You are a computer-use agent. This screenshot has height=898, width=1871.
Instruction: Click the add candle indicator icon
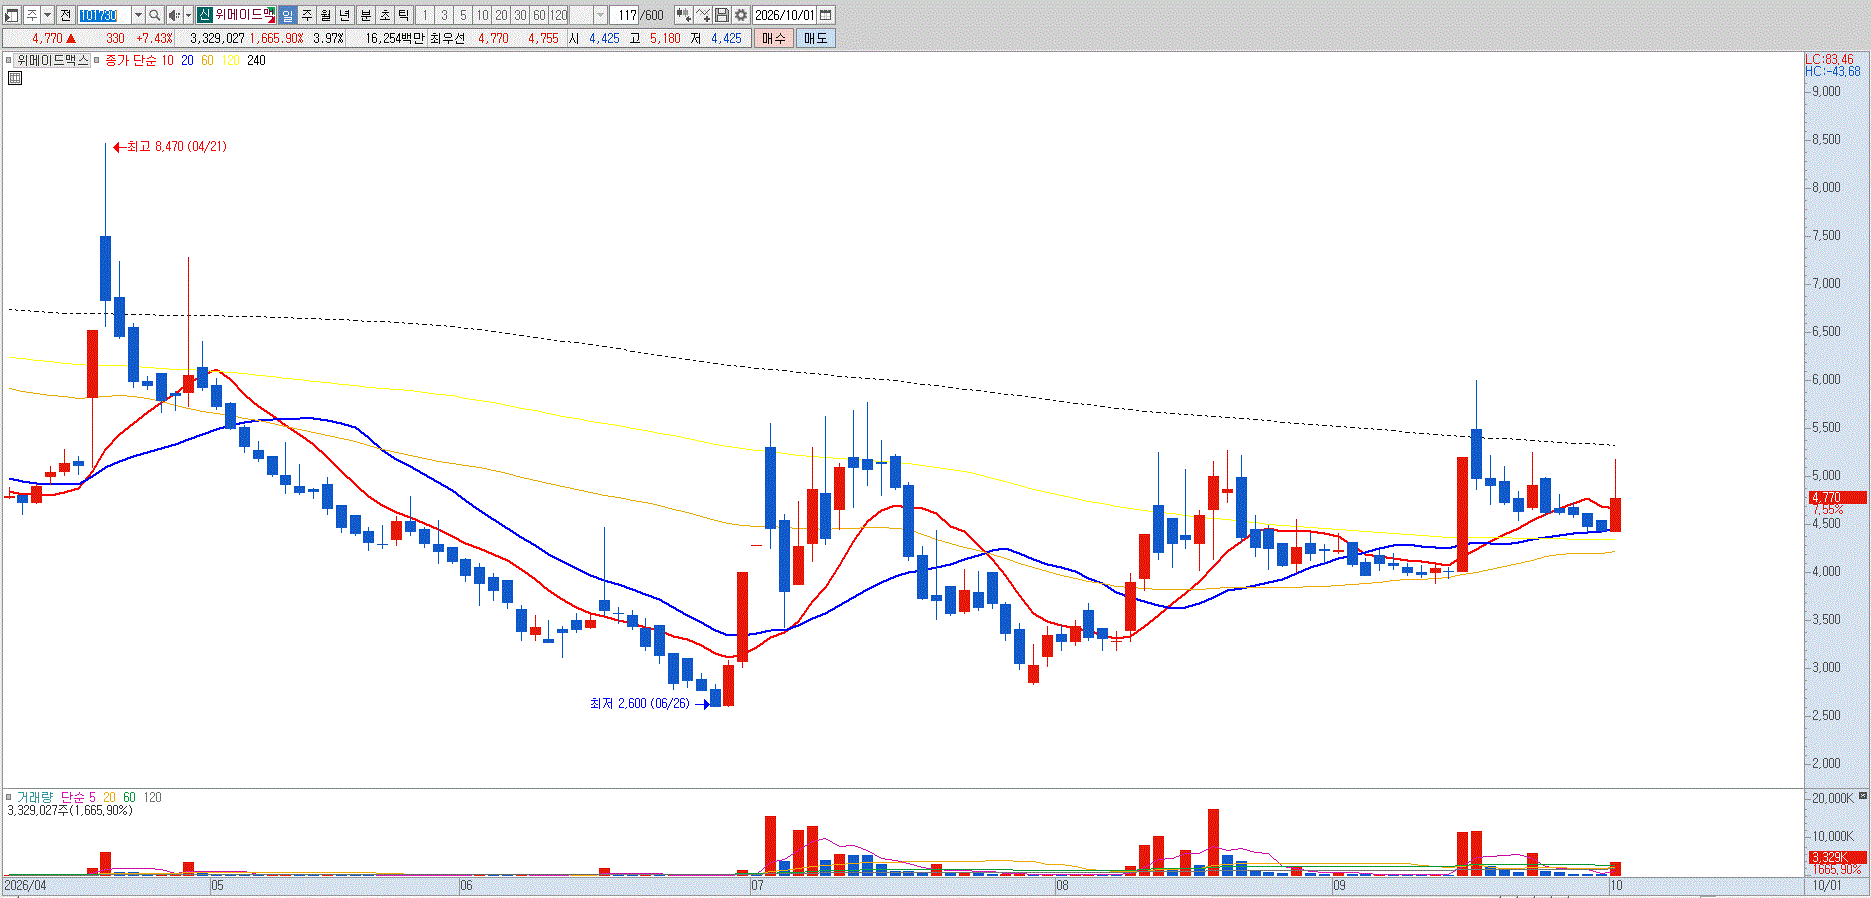[x=683, y=15]
